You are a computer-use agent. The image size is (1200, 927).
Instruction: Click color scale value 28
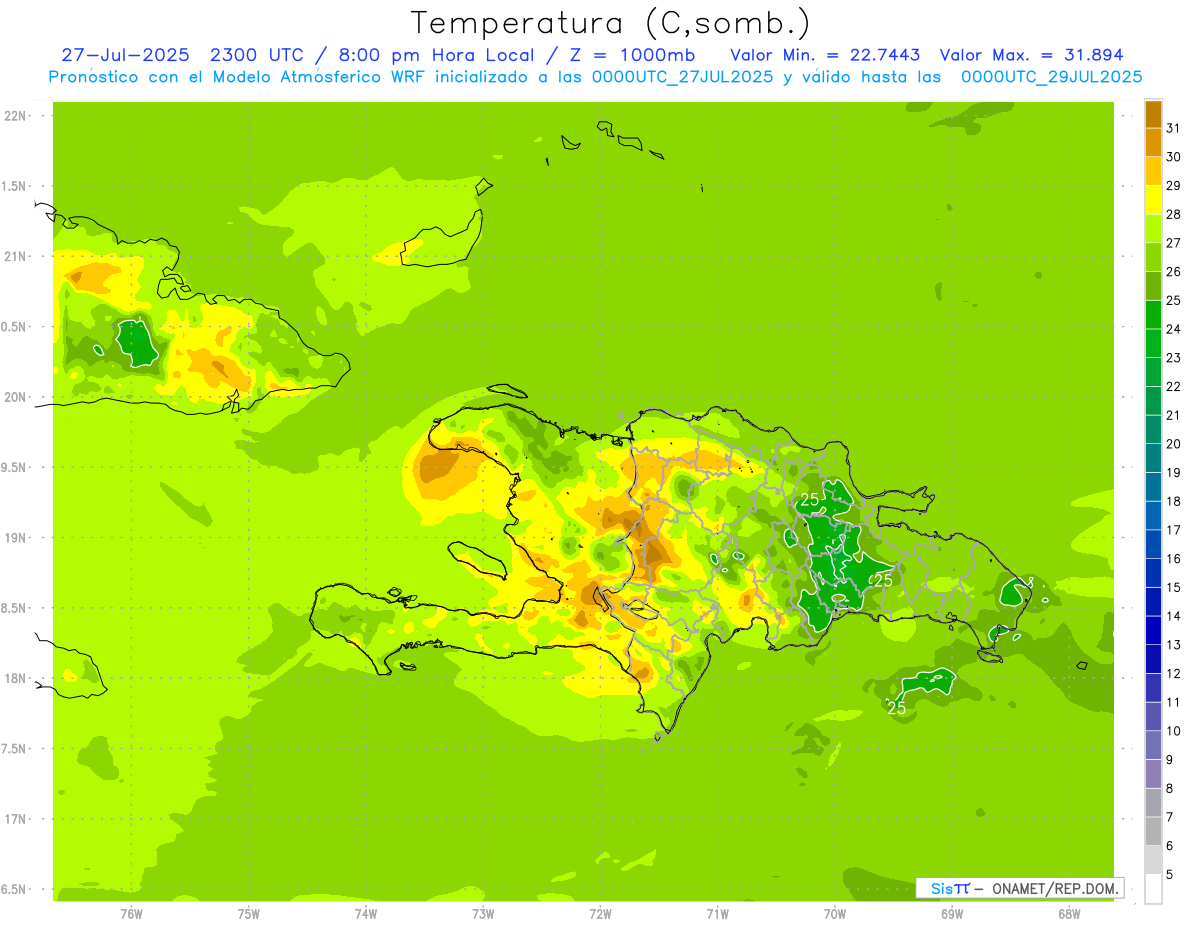(x=1174, y=214)
